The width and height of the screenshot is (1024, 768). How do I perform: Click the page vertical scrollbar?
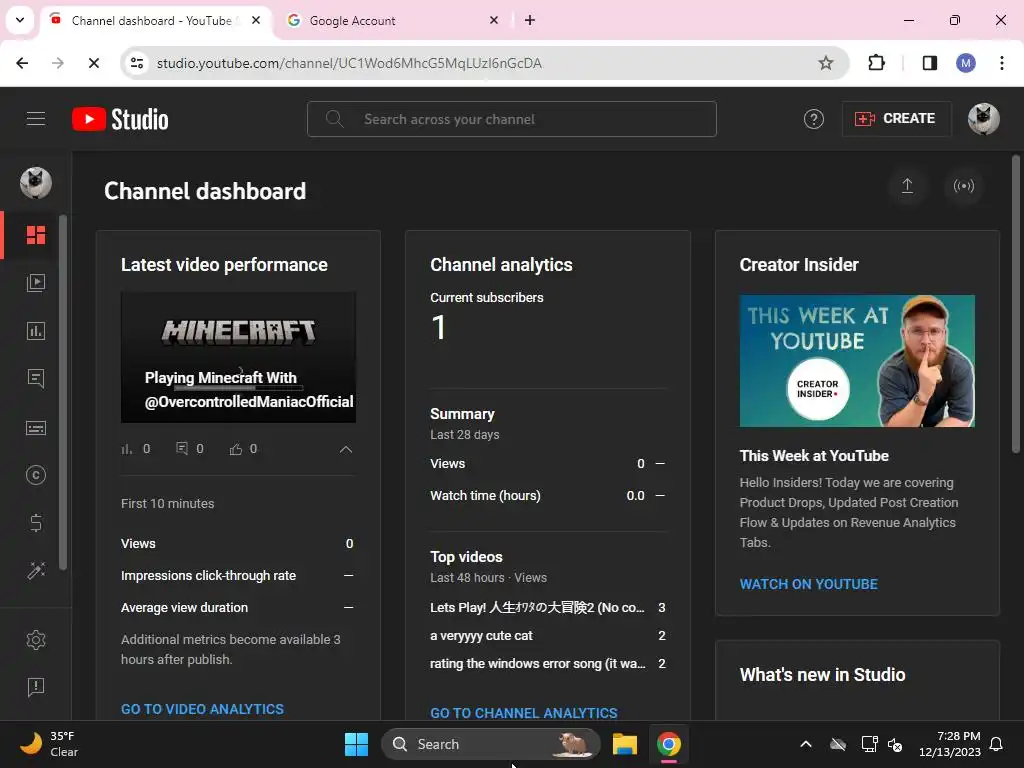point(1016,304)
